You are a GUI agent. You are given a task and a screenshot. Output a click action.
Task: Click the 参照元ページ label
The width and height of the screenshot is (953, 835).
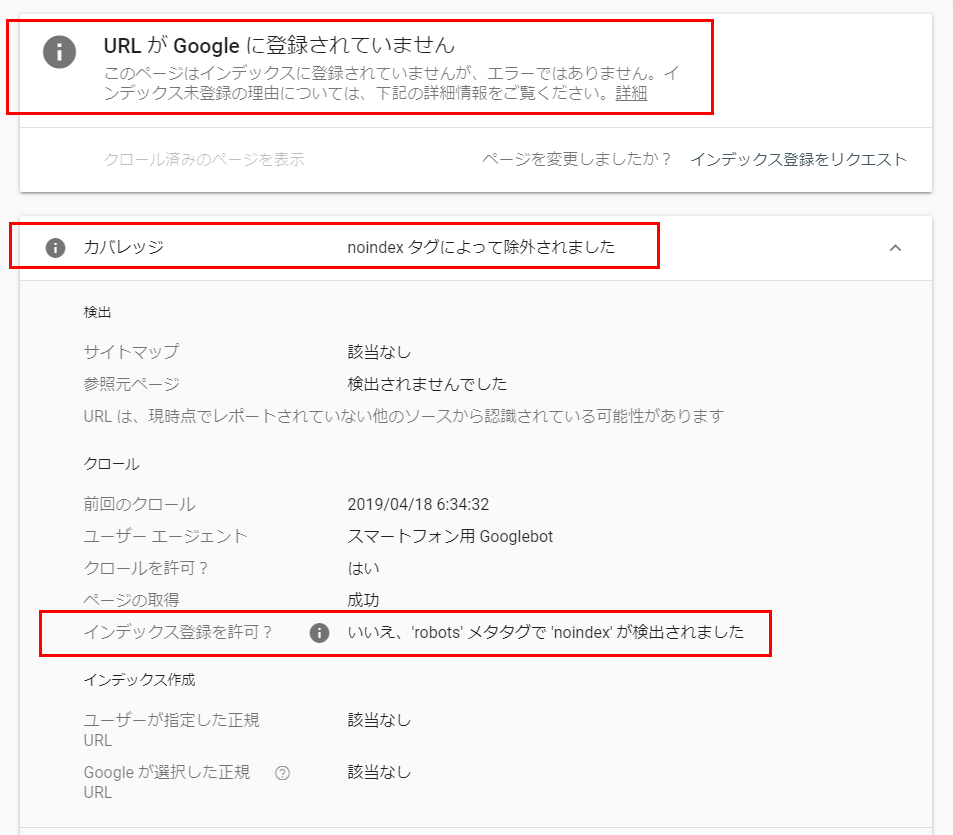pos(131,384)
